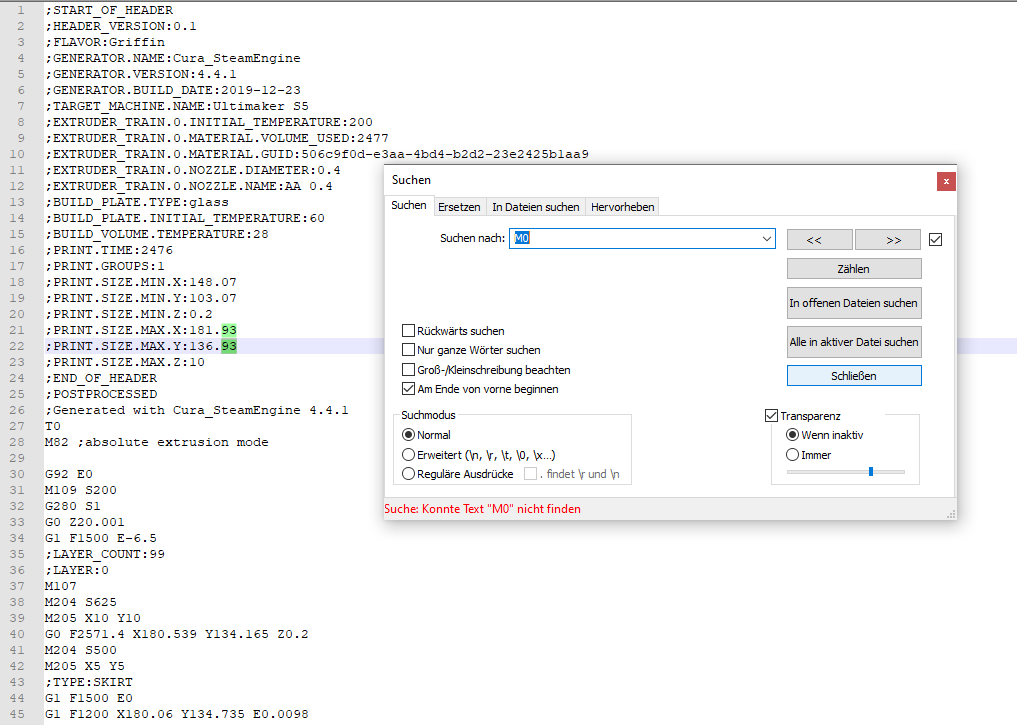Select Reguläre Ausdrücke mode
The width and height of the screenshot is (1017, 725).
tap(409, 473)
